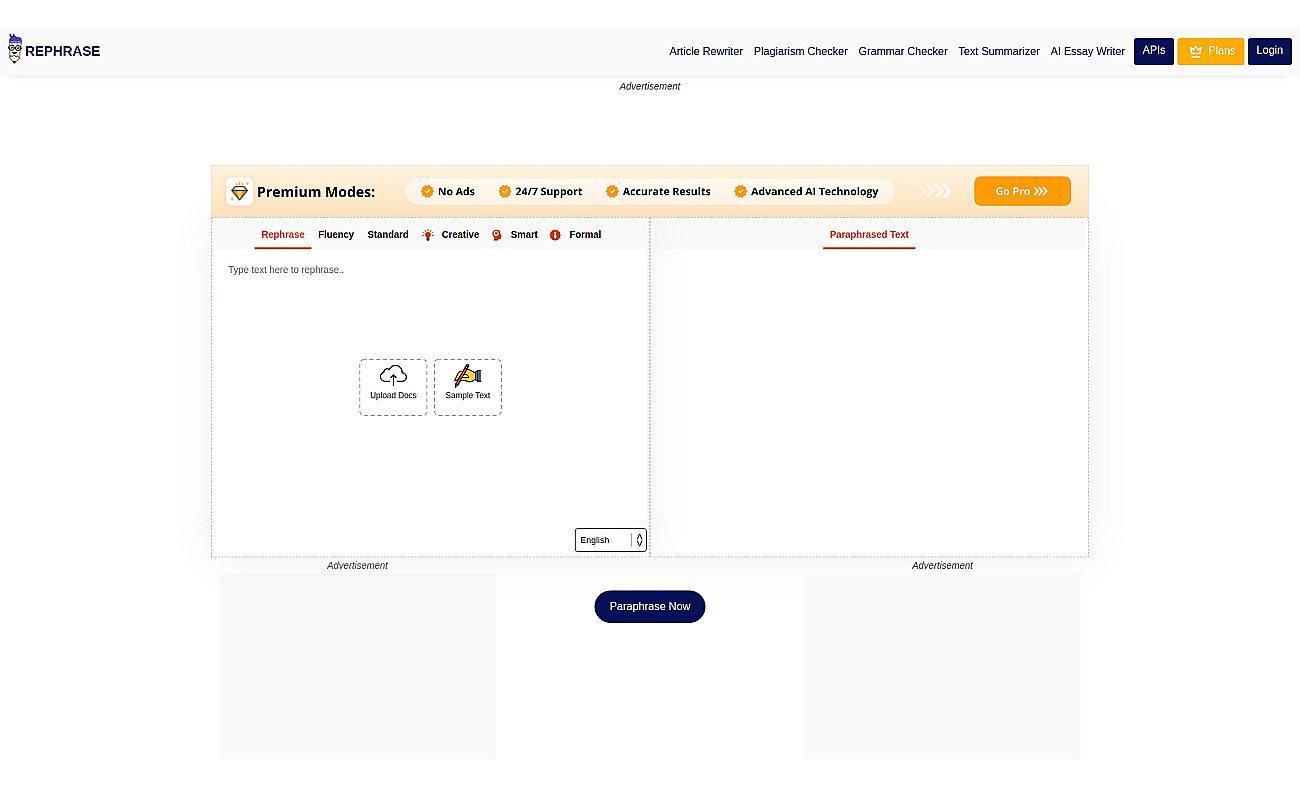This screenshot has height=788, width=1300.
Task: Click the faded chevron arrows before Go Pro
Action: (x=935, y=191)
